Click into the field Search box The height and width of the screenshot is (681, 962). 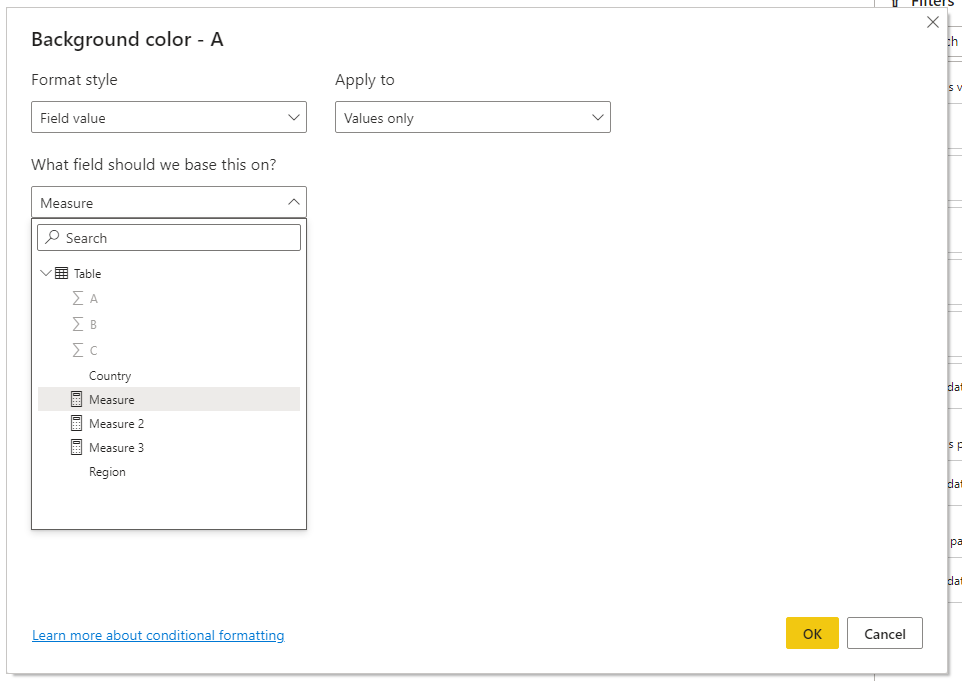point(169,237)
